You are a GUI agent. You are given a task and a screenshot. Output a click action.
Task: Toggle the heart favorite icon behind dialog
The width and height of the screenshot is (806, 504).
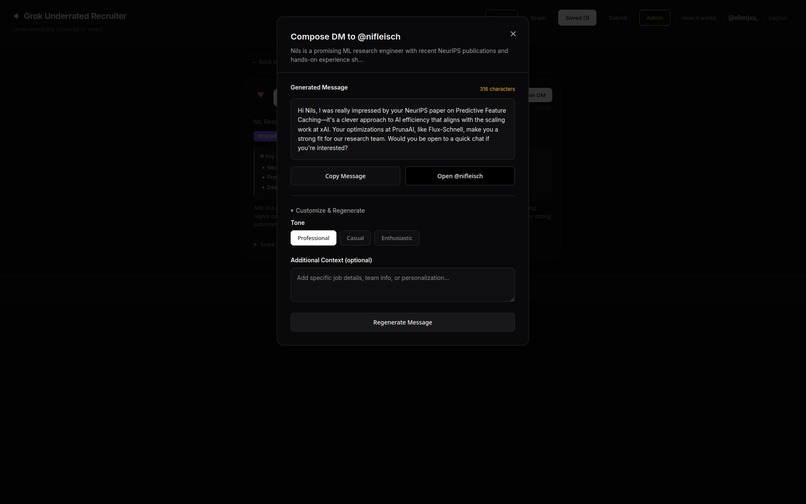pos(261,95)
